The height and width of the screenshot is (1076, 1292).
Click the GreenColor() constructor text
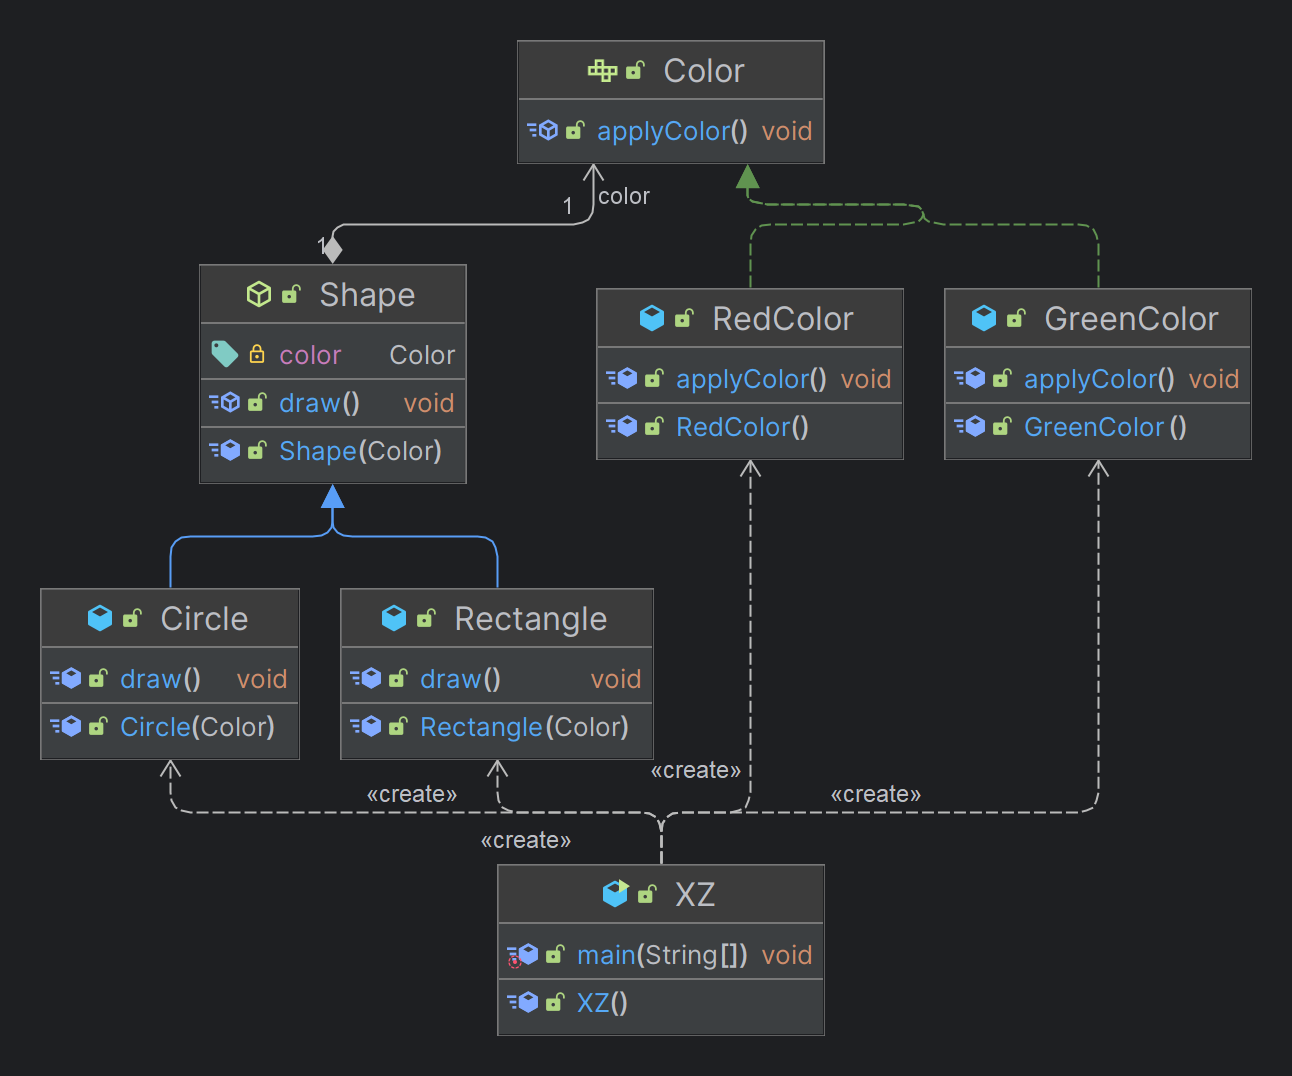tap(1105, 427)
